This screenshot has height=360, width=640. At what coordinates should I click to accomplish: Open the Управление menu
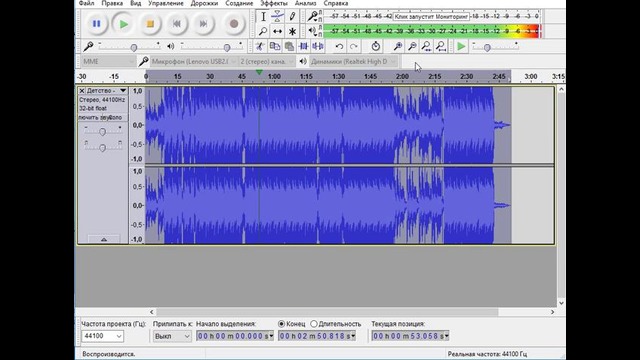click(166, 3)
